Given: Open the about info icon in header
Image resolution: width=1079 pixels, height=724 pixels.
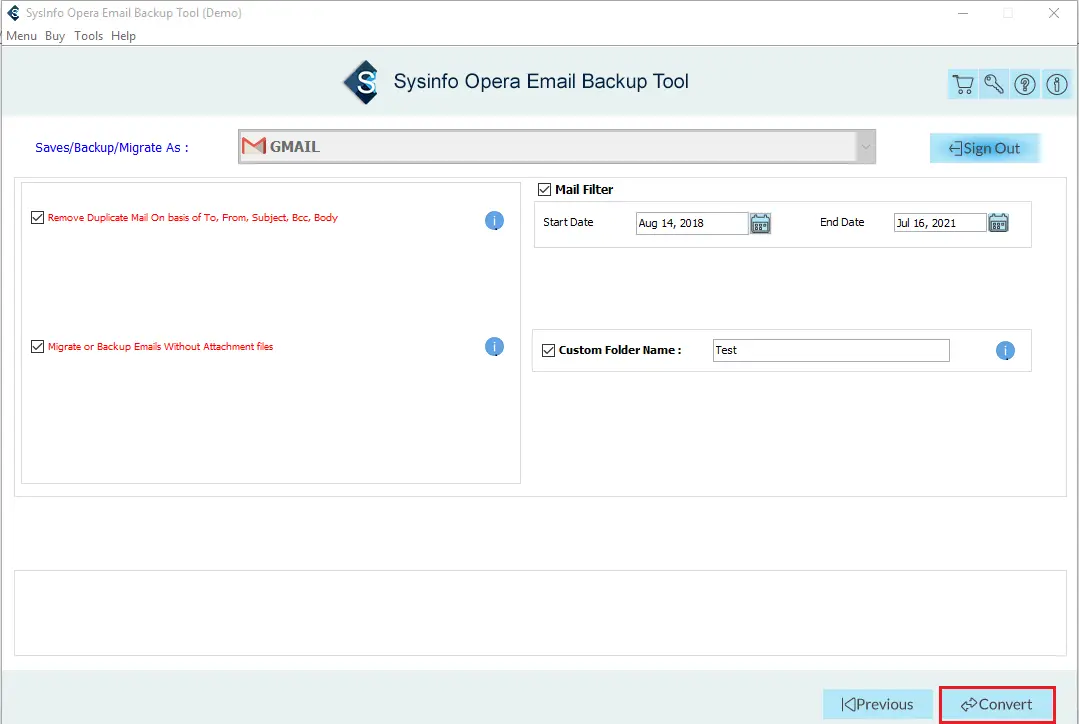Looking at the screenshot, I should (x=1056, y=85).
